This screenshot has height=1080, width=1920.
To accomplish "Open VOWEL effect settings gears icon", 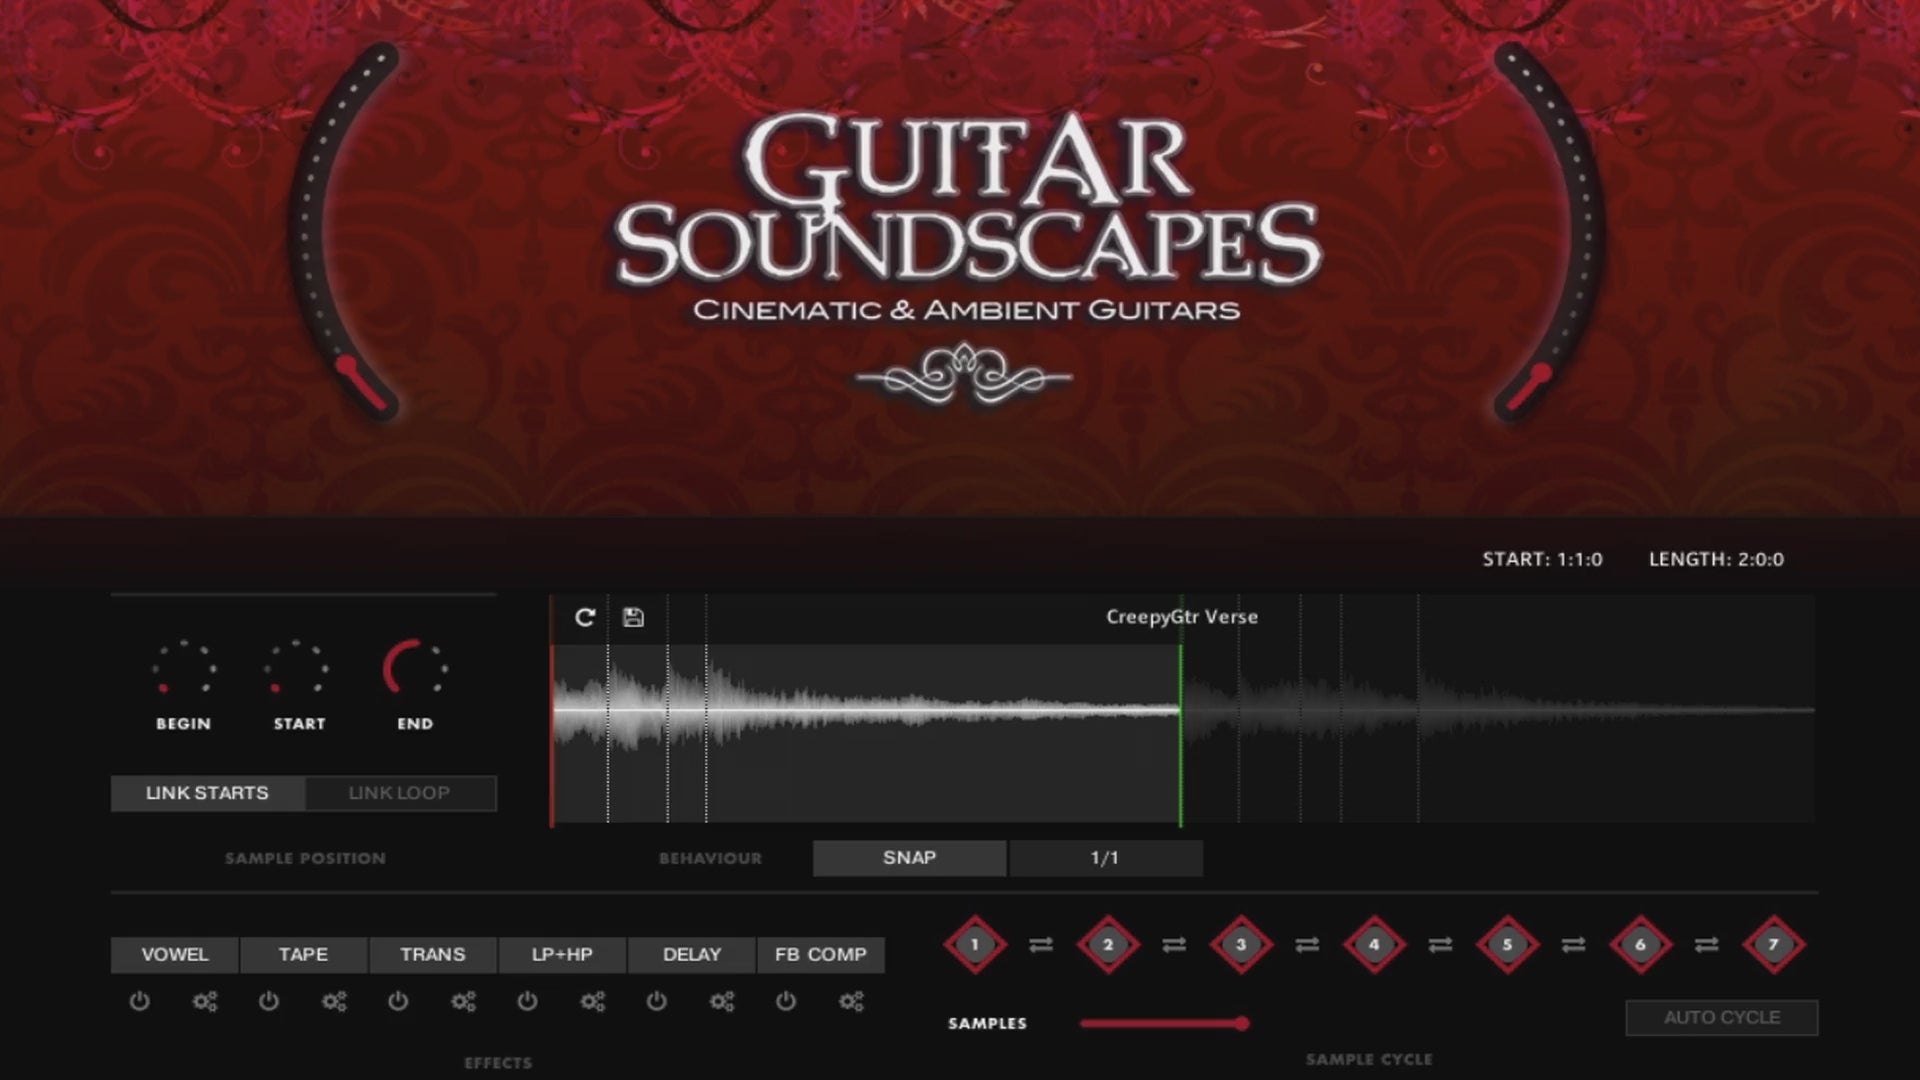I will coord(205,1001).
